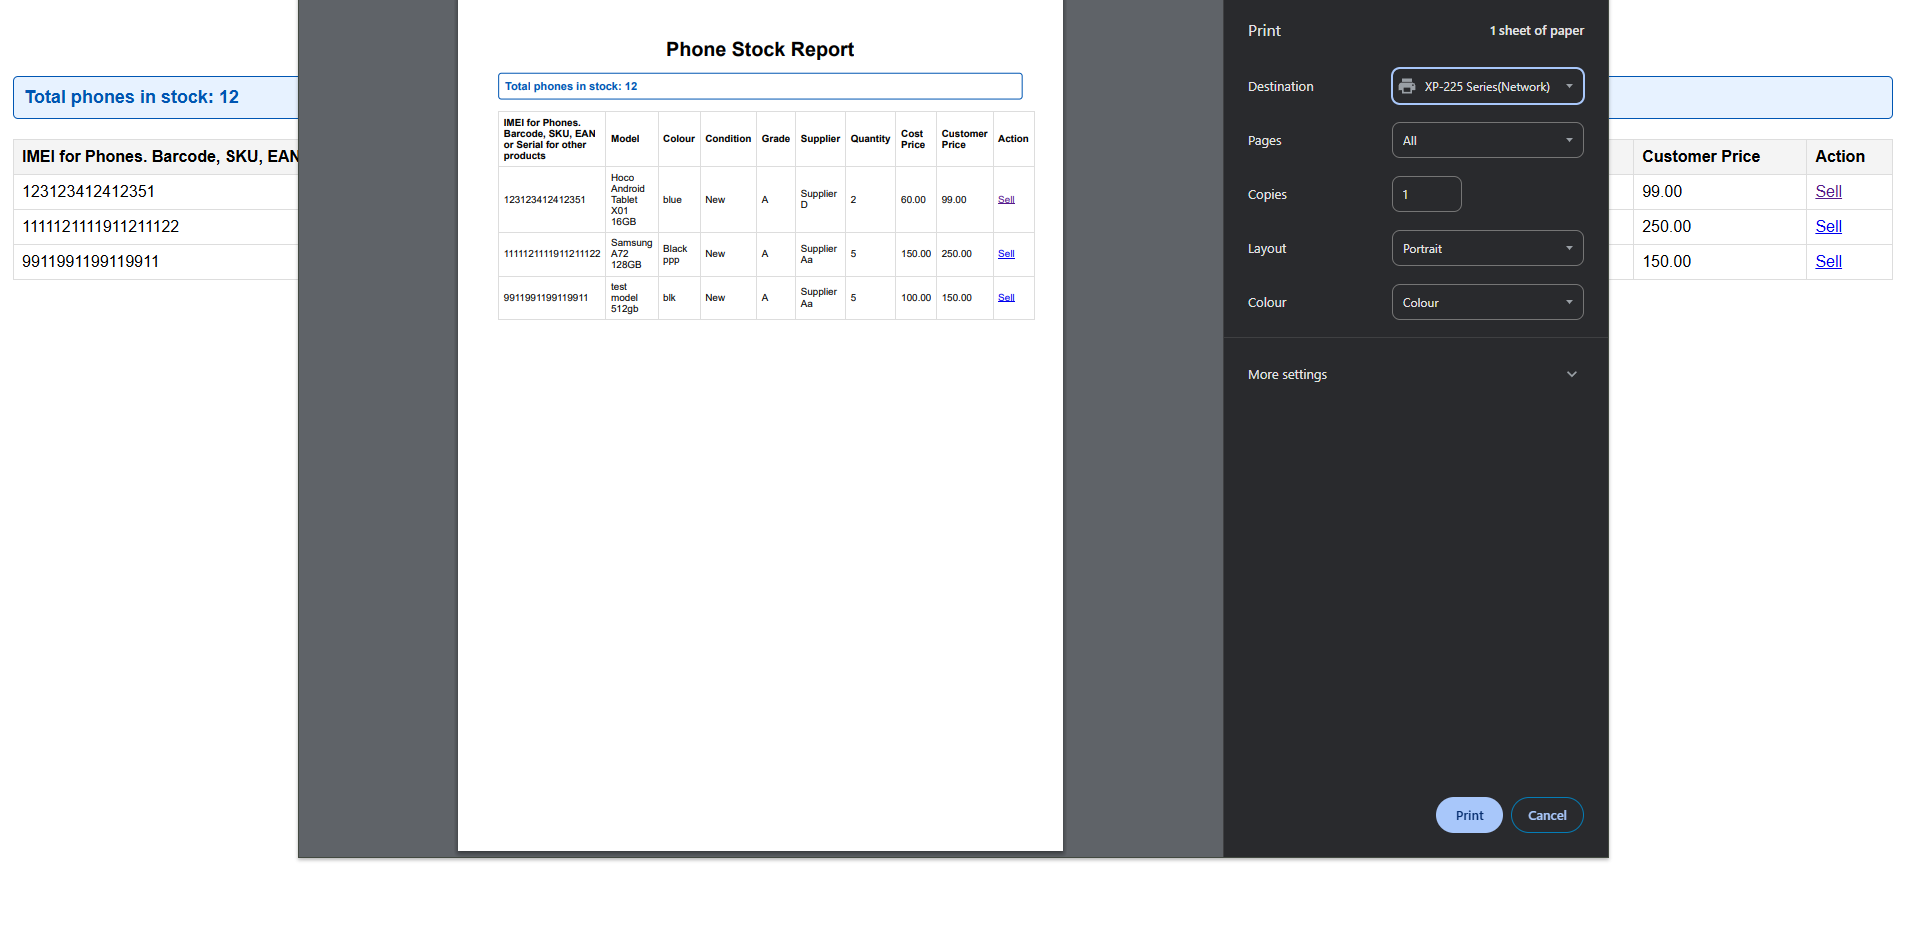
Task: Click Sell link for 150.00 row in background page
Action: click(1828, 261)
